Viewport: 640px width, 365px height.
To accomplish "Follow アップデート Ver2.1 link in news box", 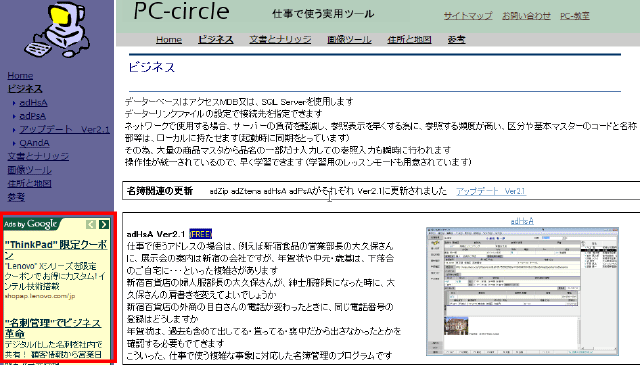I will point(491,191).
